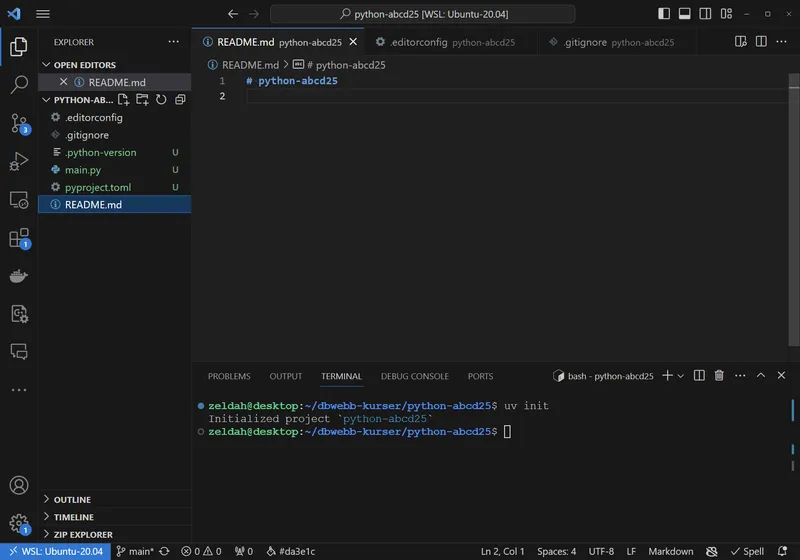Click the editor vertical scrollbar
The width and height of the screenshot is (800, 560).
click(x=794, y=209)
